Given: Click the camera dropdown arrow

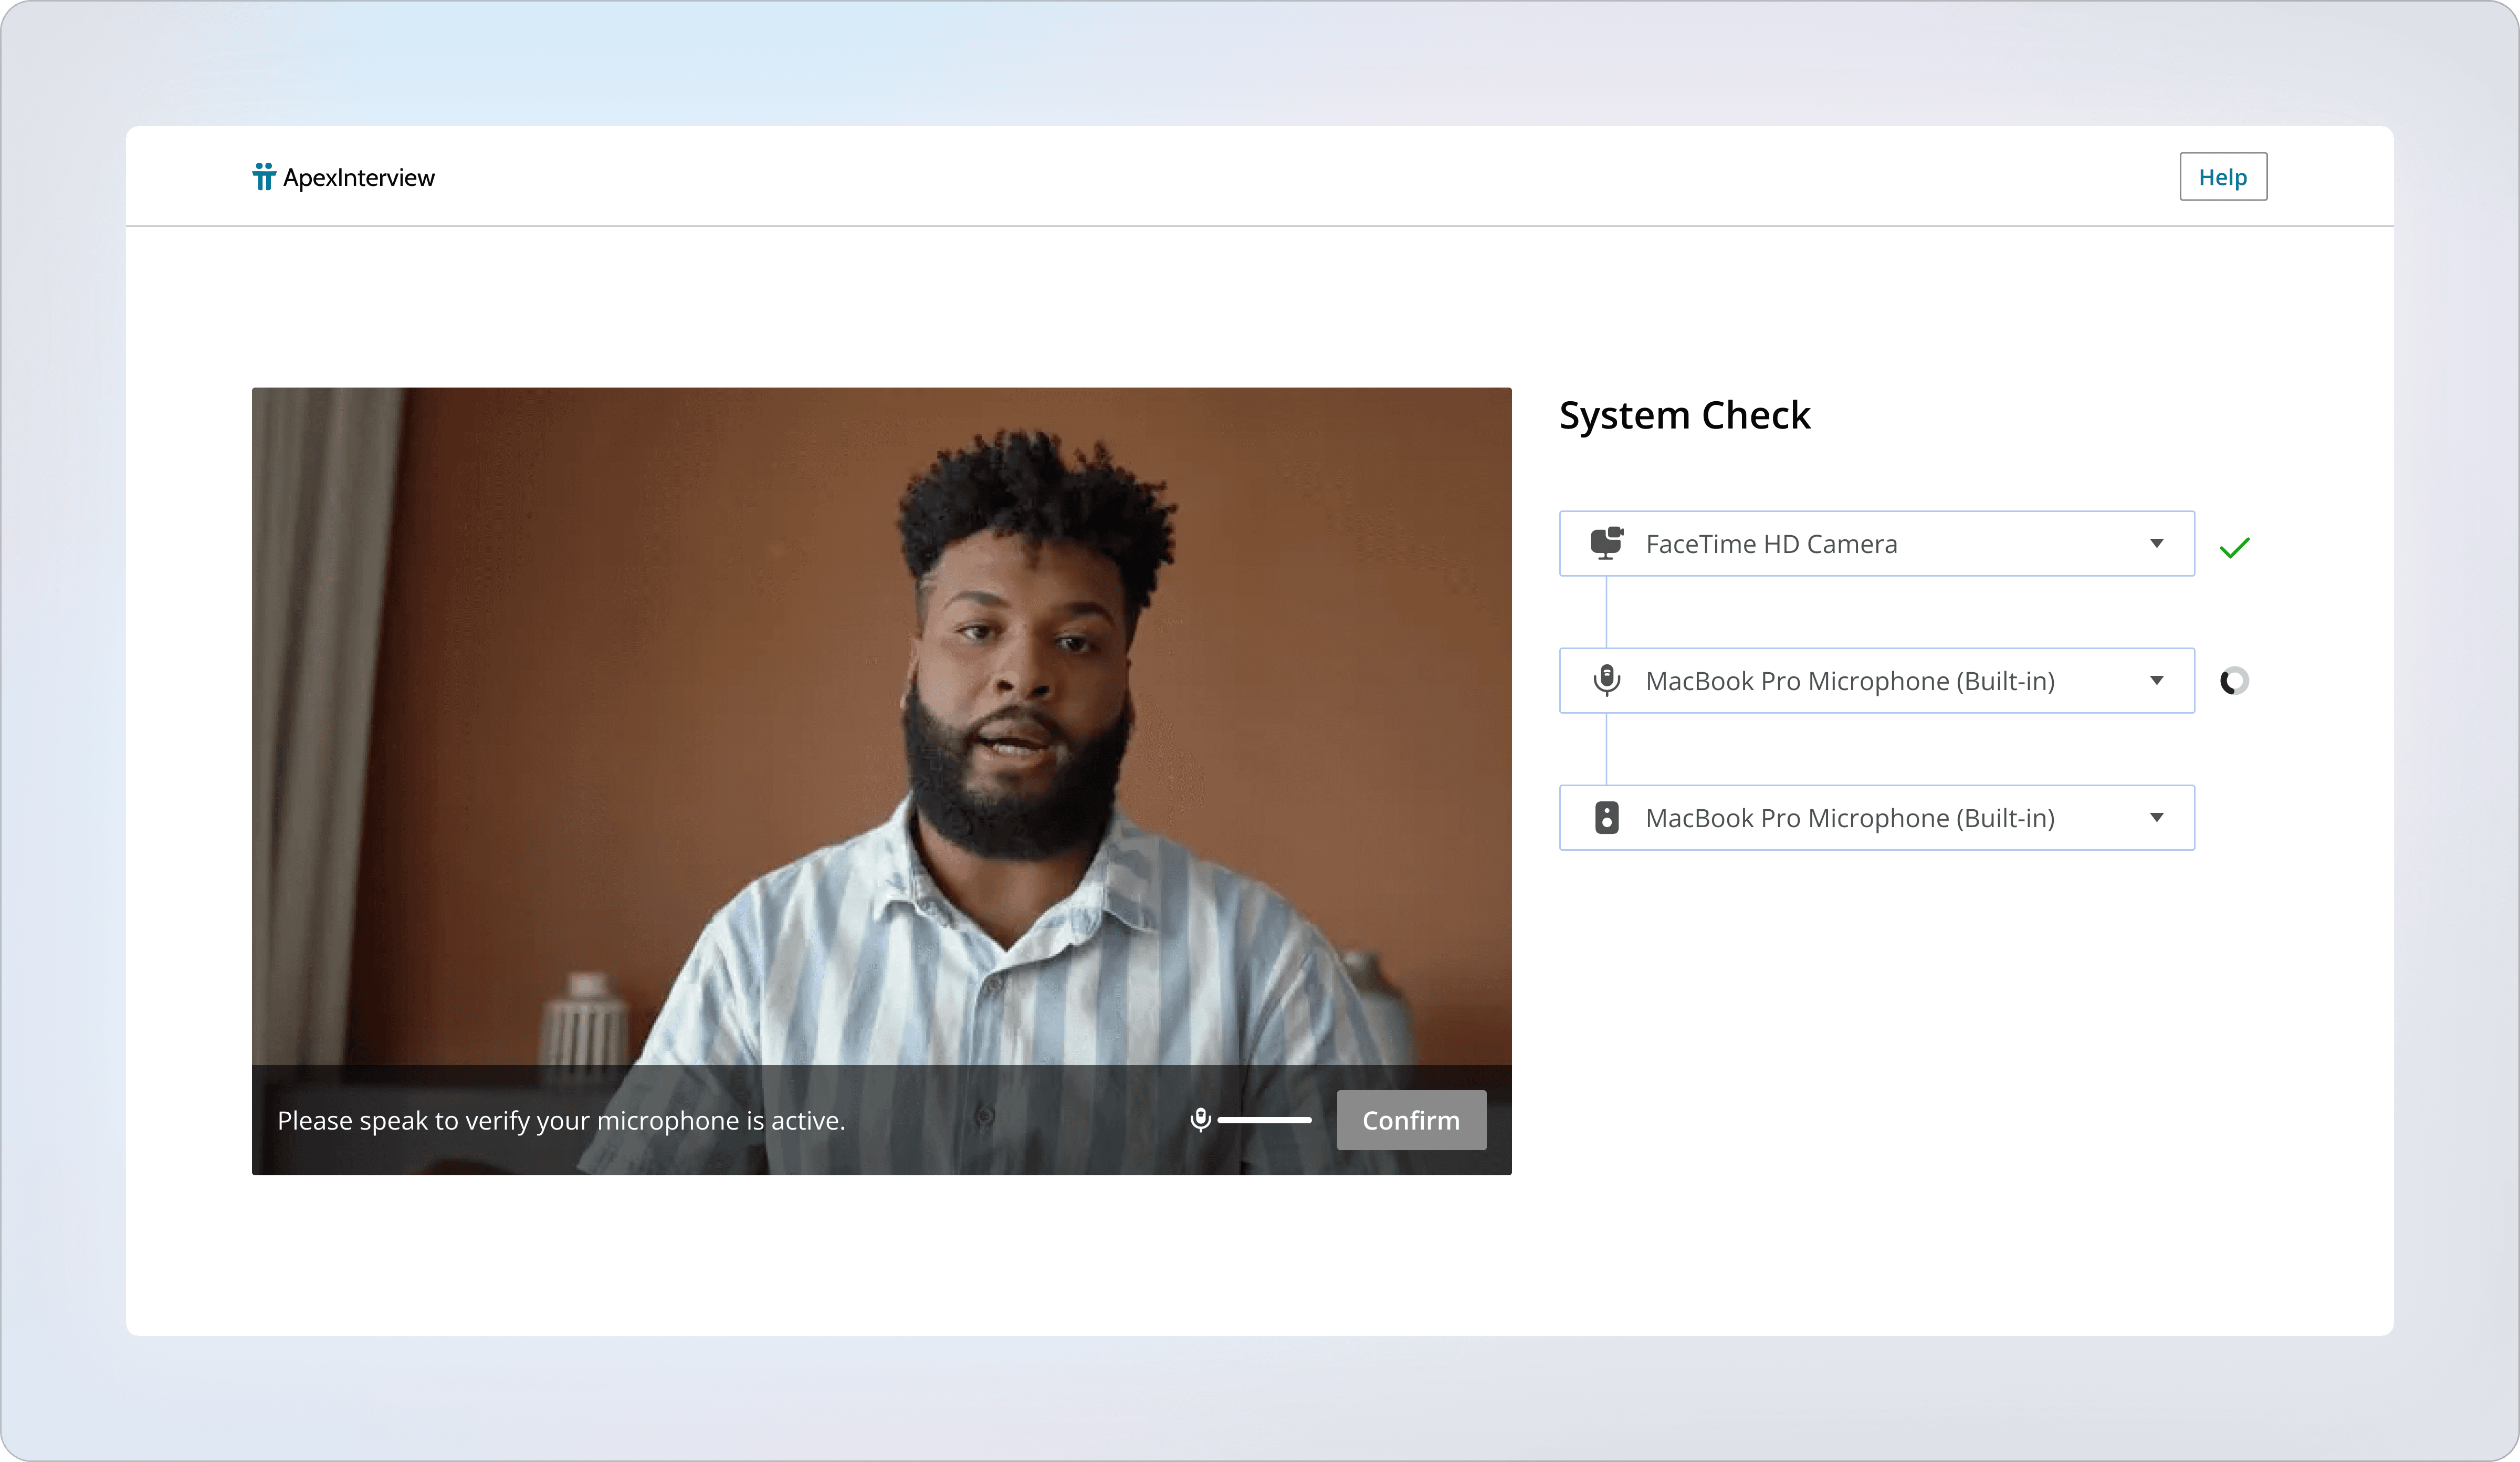Looking at the screenshot, I should 2156,543.
